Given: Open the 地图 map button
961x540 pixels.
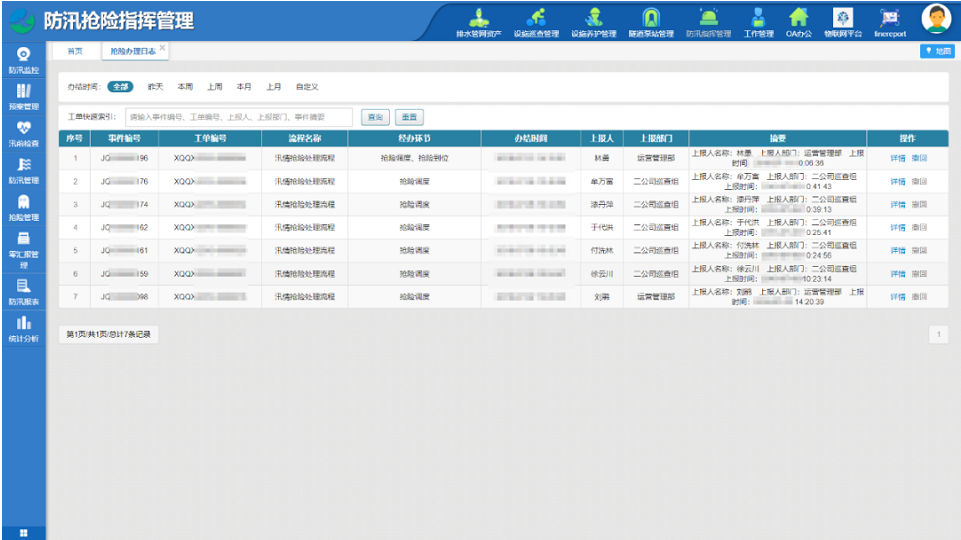Looking at the screenshot, I should tap(937, 51).
